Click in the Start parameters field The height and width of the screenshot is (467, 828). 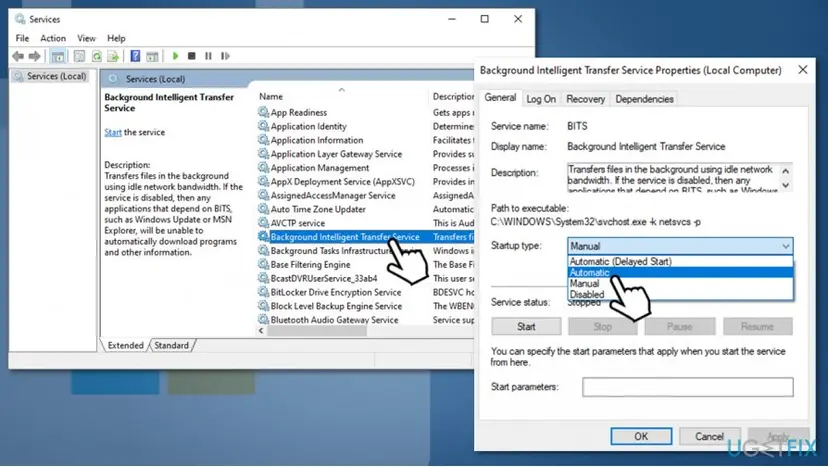pos(688,387)
